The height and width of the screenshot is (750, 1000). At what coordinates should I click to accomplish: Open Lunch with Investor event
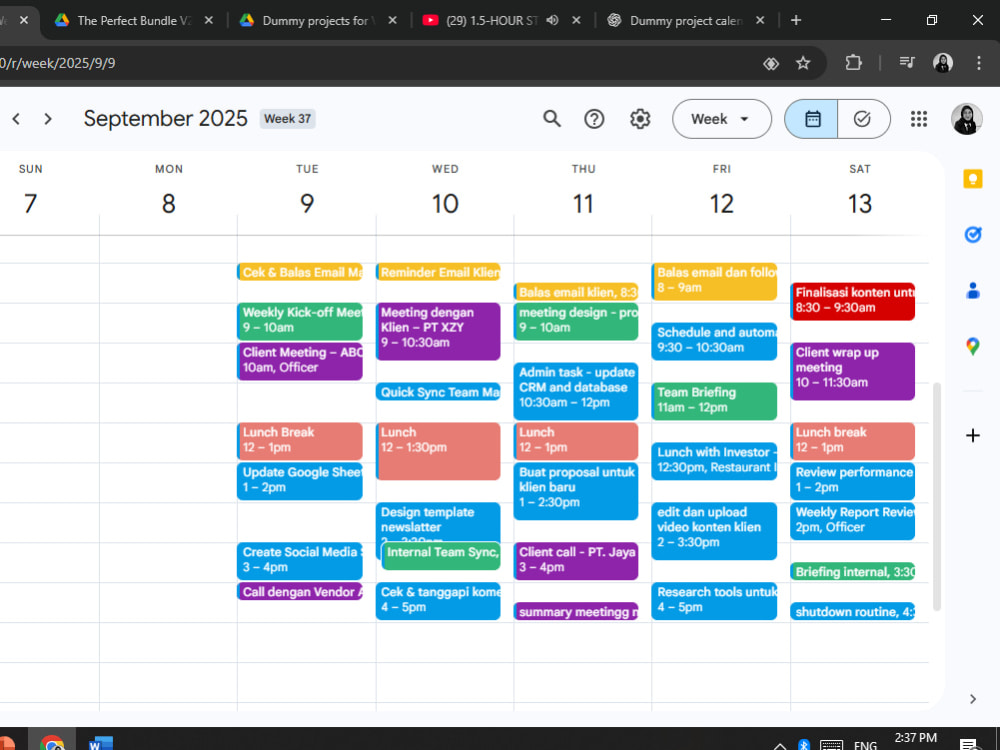714,460
